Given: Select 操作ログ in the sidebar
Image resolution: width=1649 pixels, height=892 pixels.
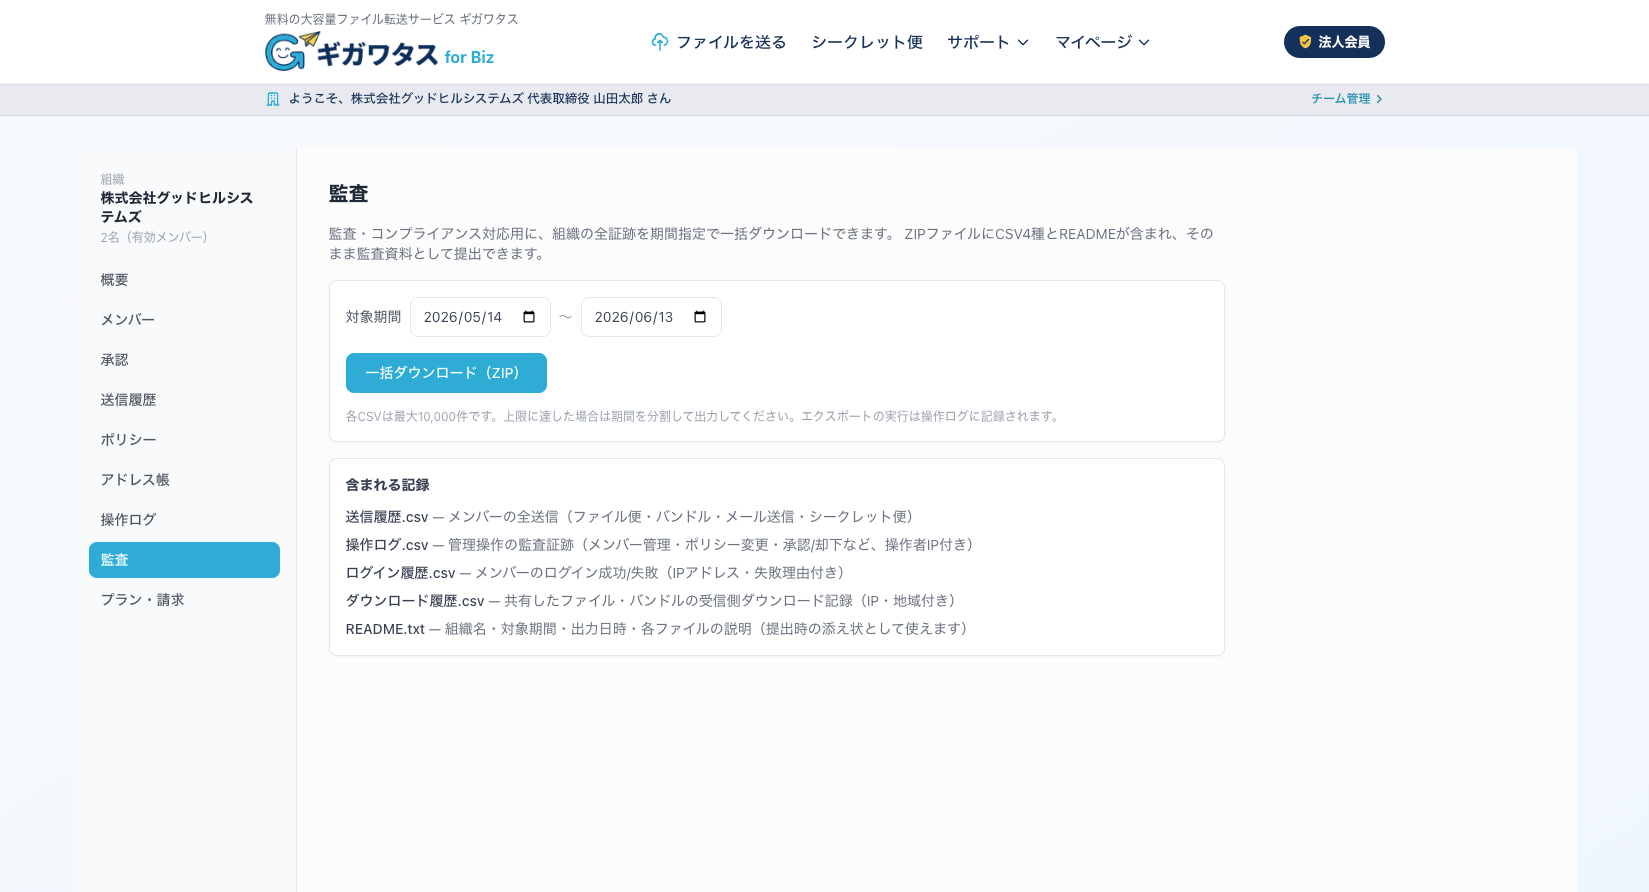Looking at the screenshot, I should click(184, 520).
